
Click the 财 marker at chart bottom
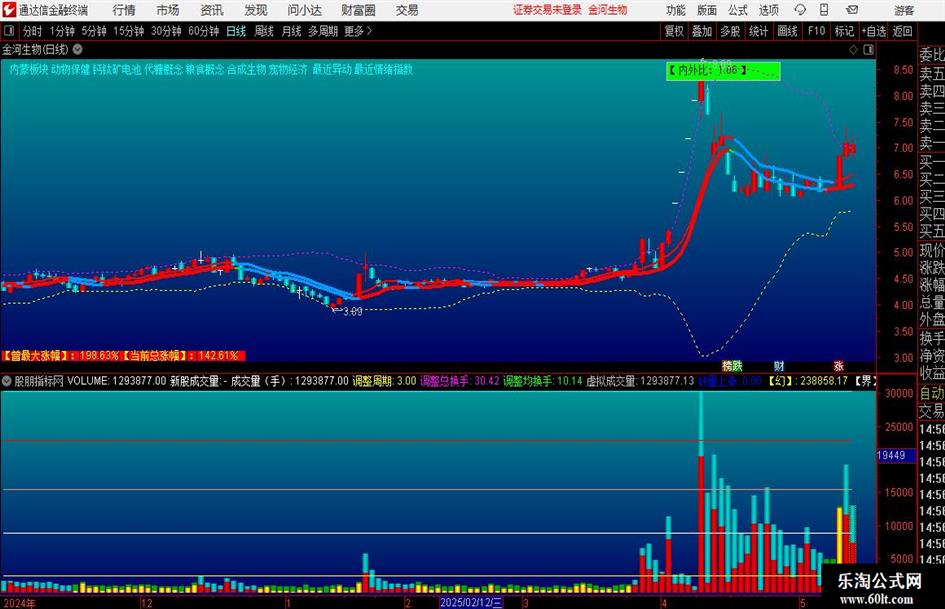point(779,365)
